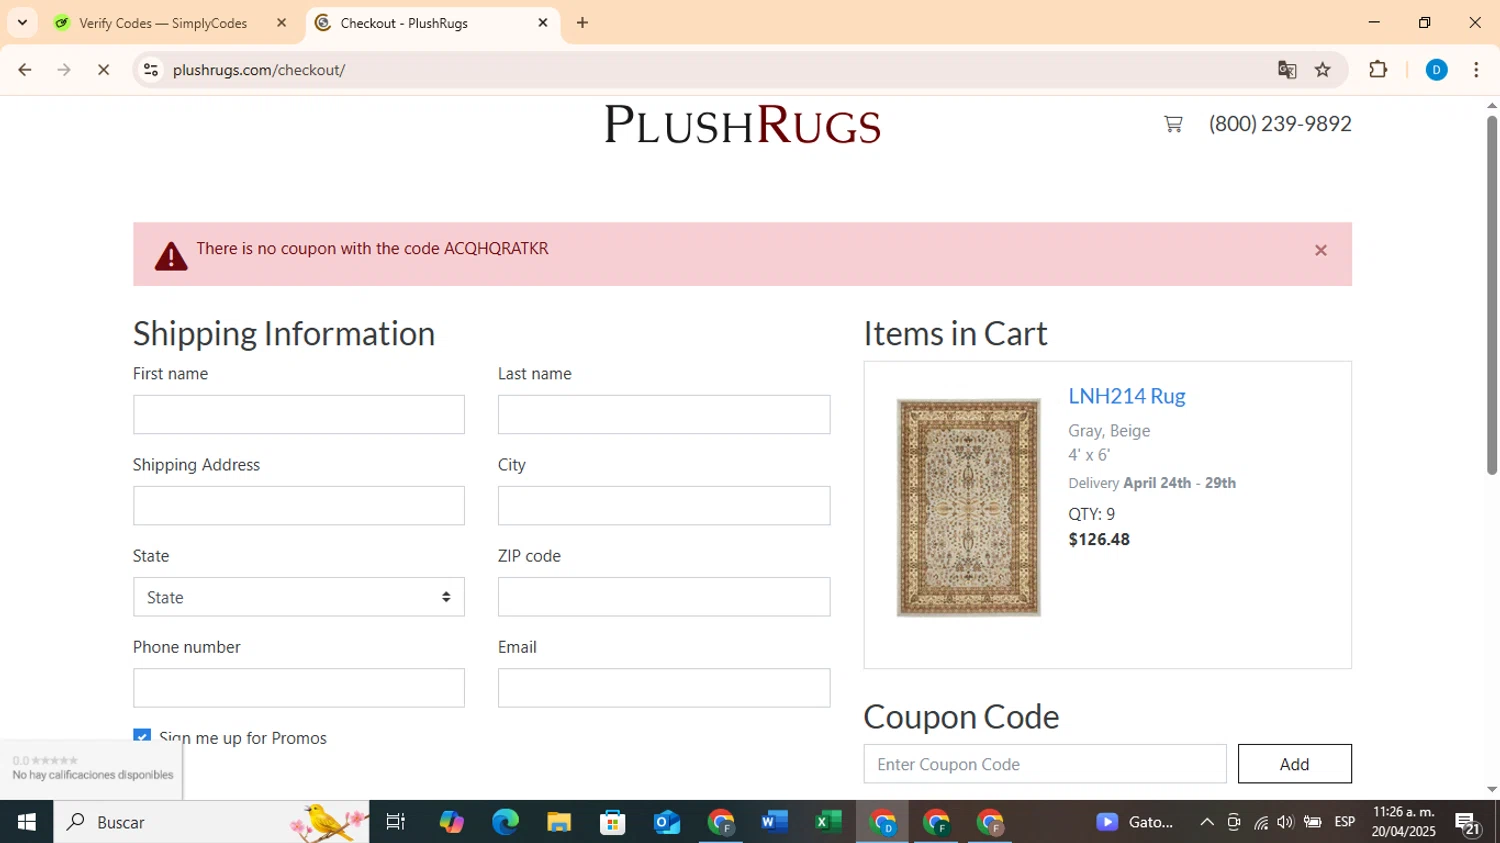This screenshot has height=843, width=1500.
Task: Switch to the Gato... taskbar app
Action: point(1135,822)
